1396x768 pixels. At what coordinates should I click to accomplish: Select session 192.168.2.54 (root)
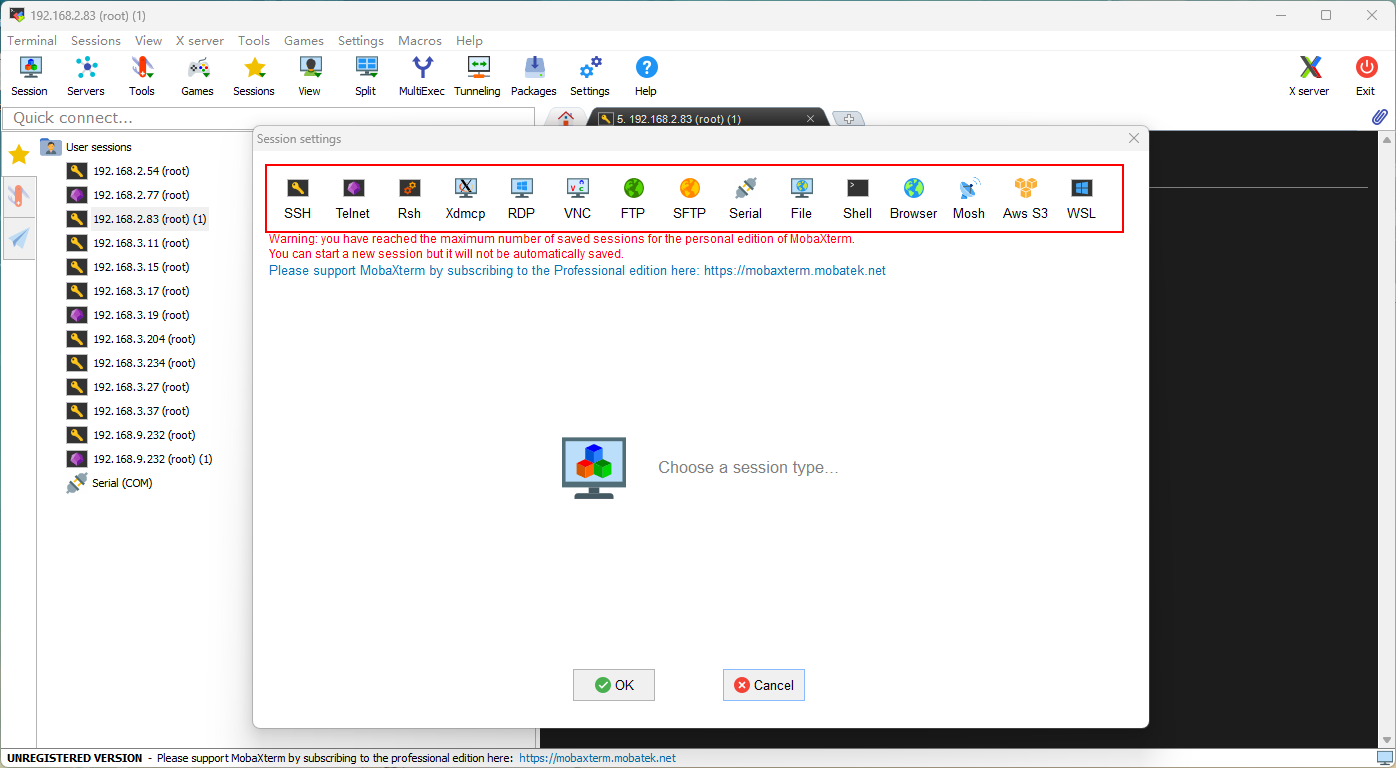pos(128,171)
